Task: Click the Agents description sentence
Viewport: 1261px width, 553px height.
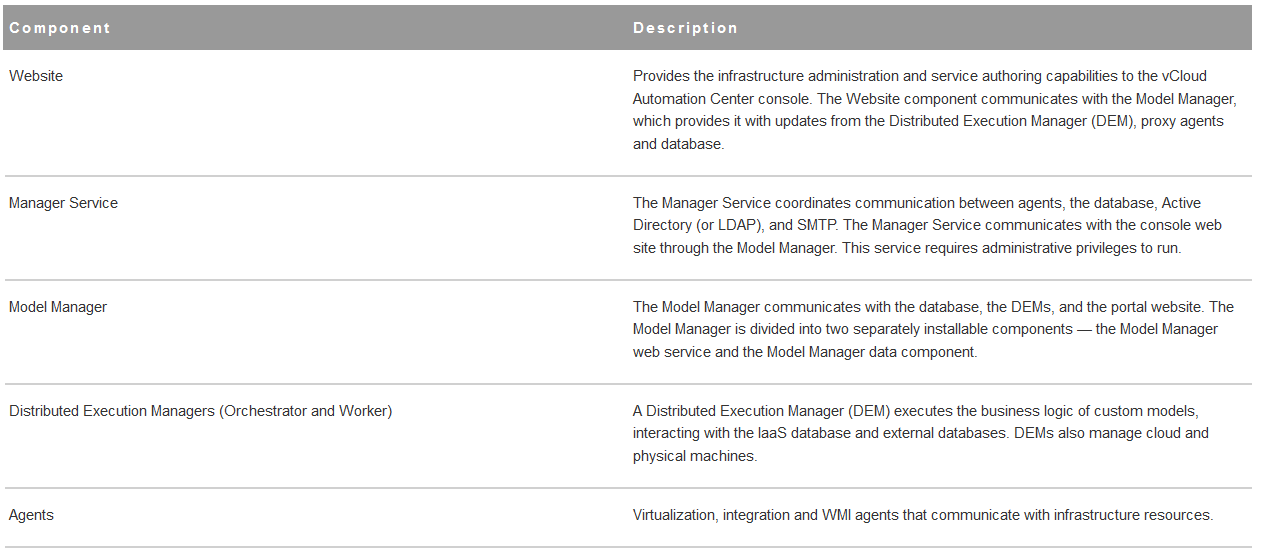Action: point(923,515)
